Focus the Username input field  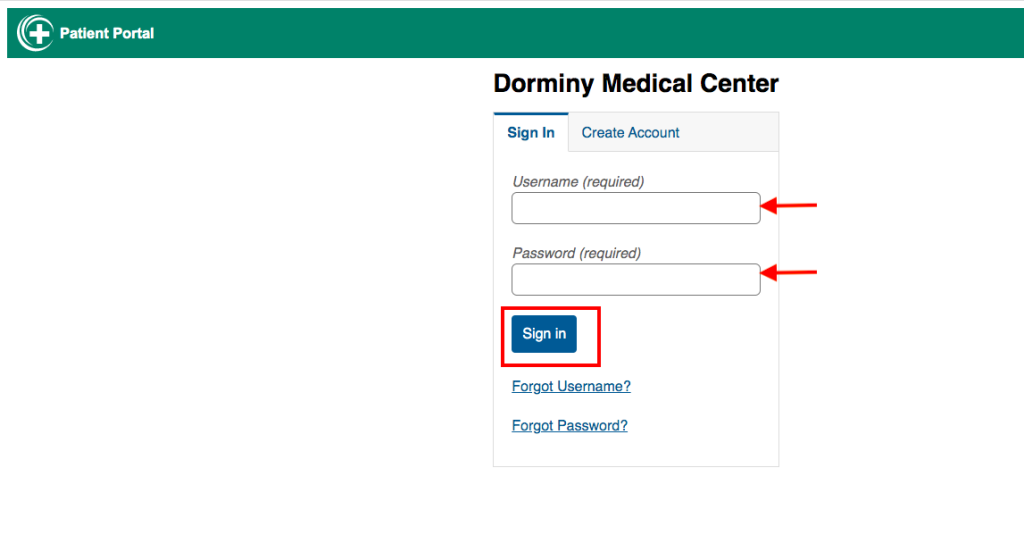tap(636, 208)
